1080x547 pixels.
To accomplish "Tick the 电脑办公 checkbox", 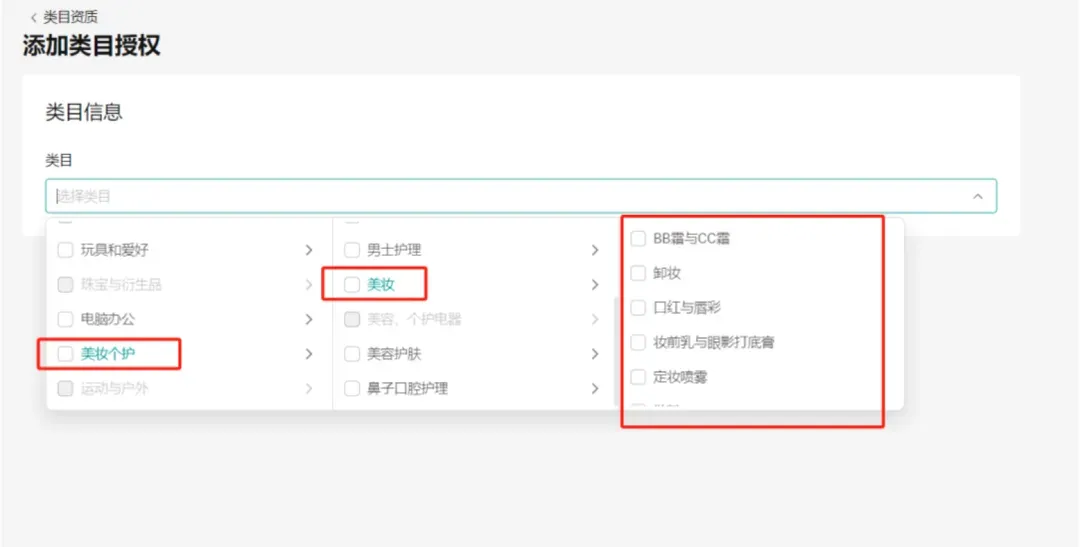I will click(x=65, y=319).
